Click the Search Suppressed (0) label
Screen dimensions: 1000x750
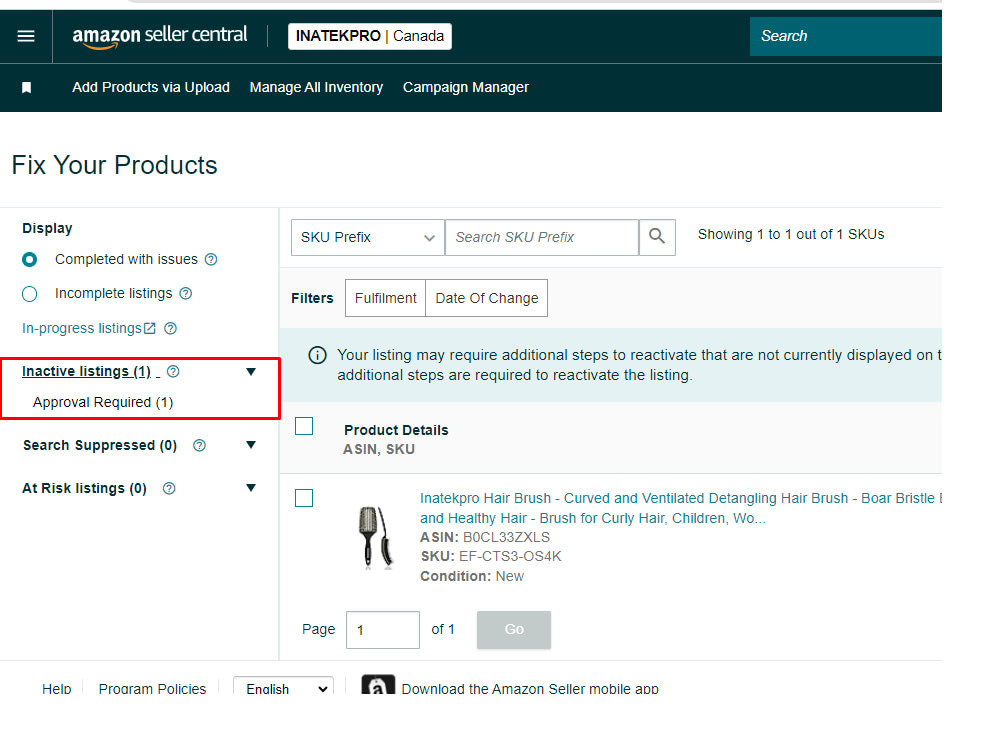click(x=100, y=445)
